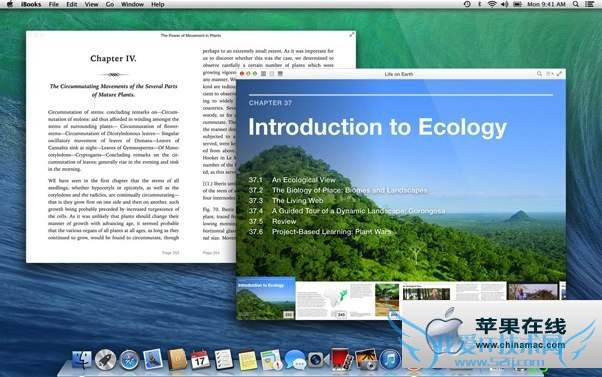Select forest photo page thumbnail
The height and width of the screenshot is (377, 602).
(x=387, y=300)
